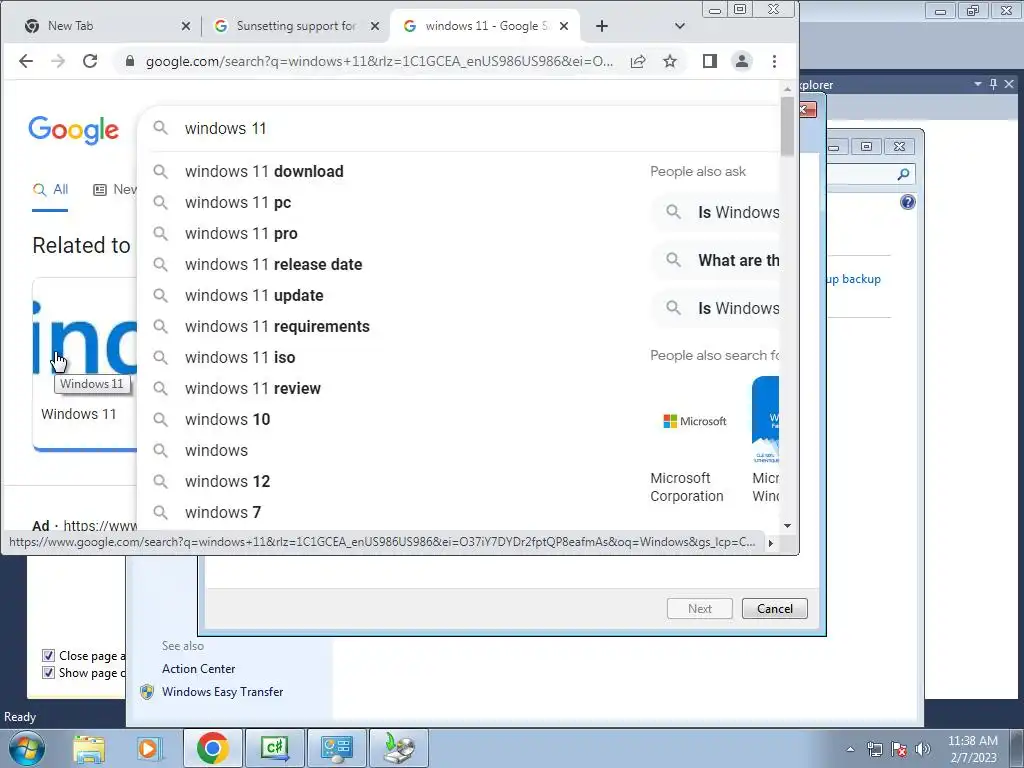The height and width of the screenshot is (768, 1024).
Task: Open Windows Start orb
Action: tap(26, 748)
